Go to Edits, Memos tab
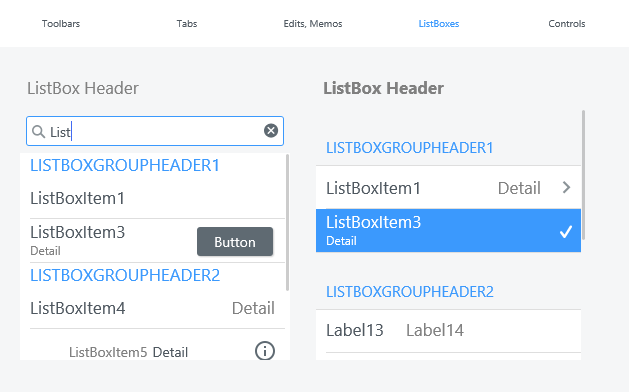 (313, 24)
